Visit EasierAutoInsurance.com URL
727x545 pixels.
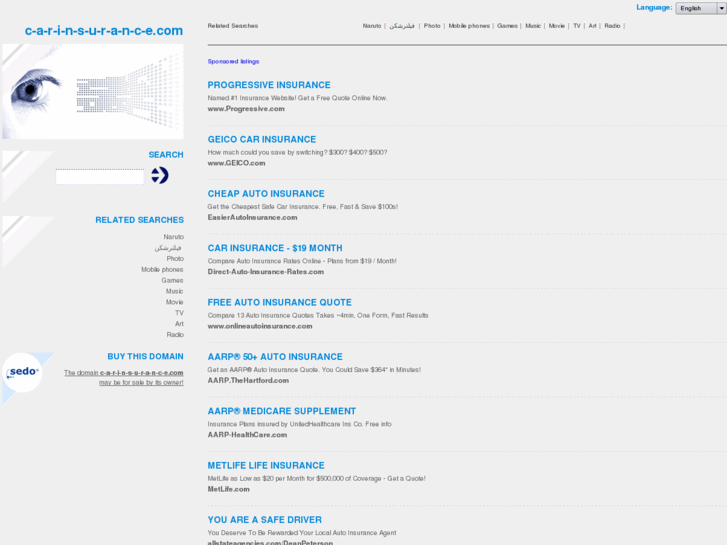[252, 217]
